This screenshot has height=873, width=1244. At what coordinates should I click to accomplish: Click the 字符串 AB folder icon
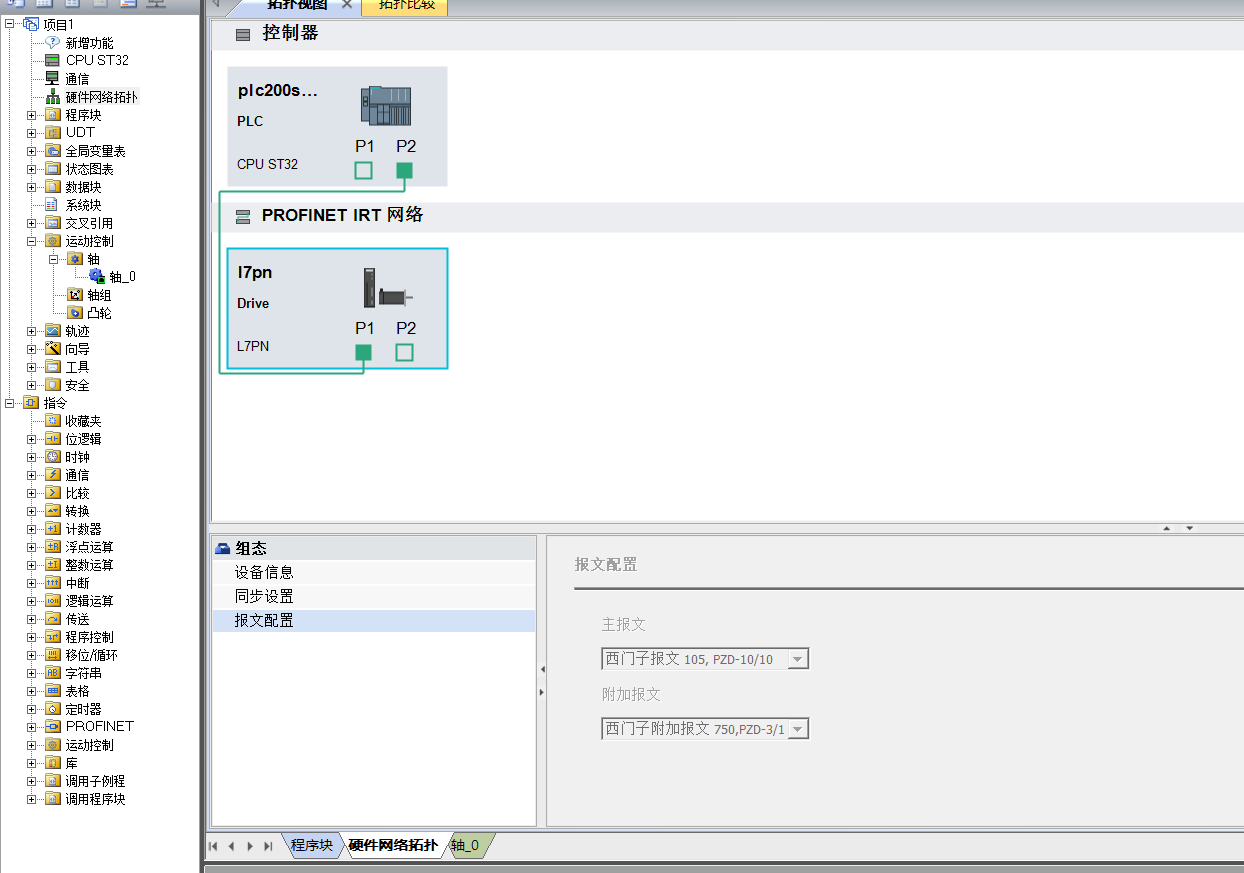[x=53, y=672]
